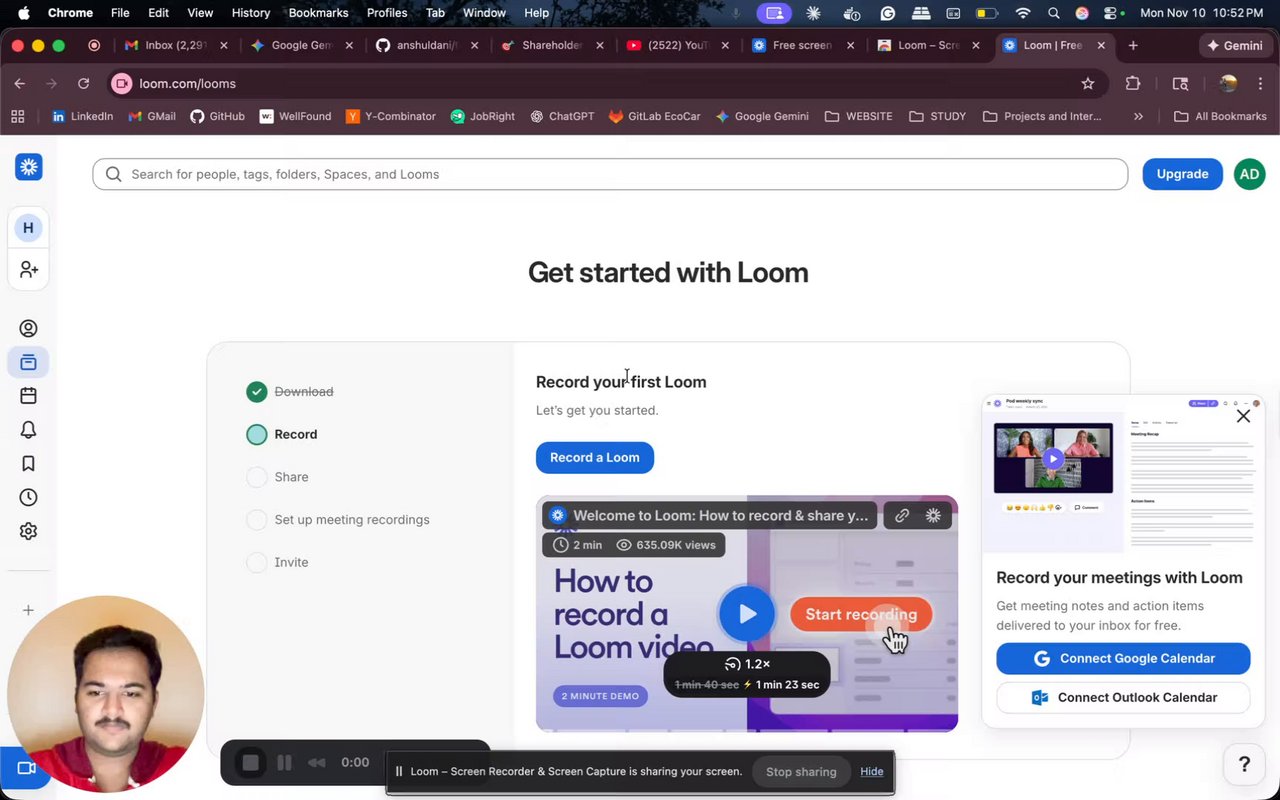The width and height of the screenshot is (1280, 800).
Task: Show hidden bookmarks chevron
Action: (1138, 116)
